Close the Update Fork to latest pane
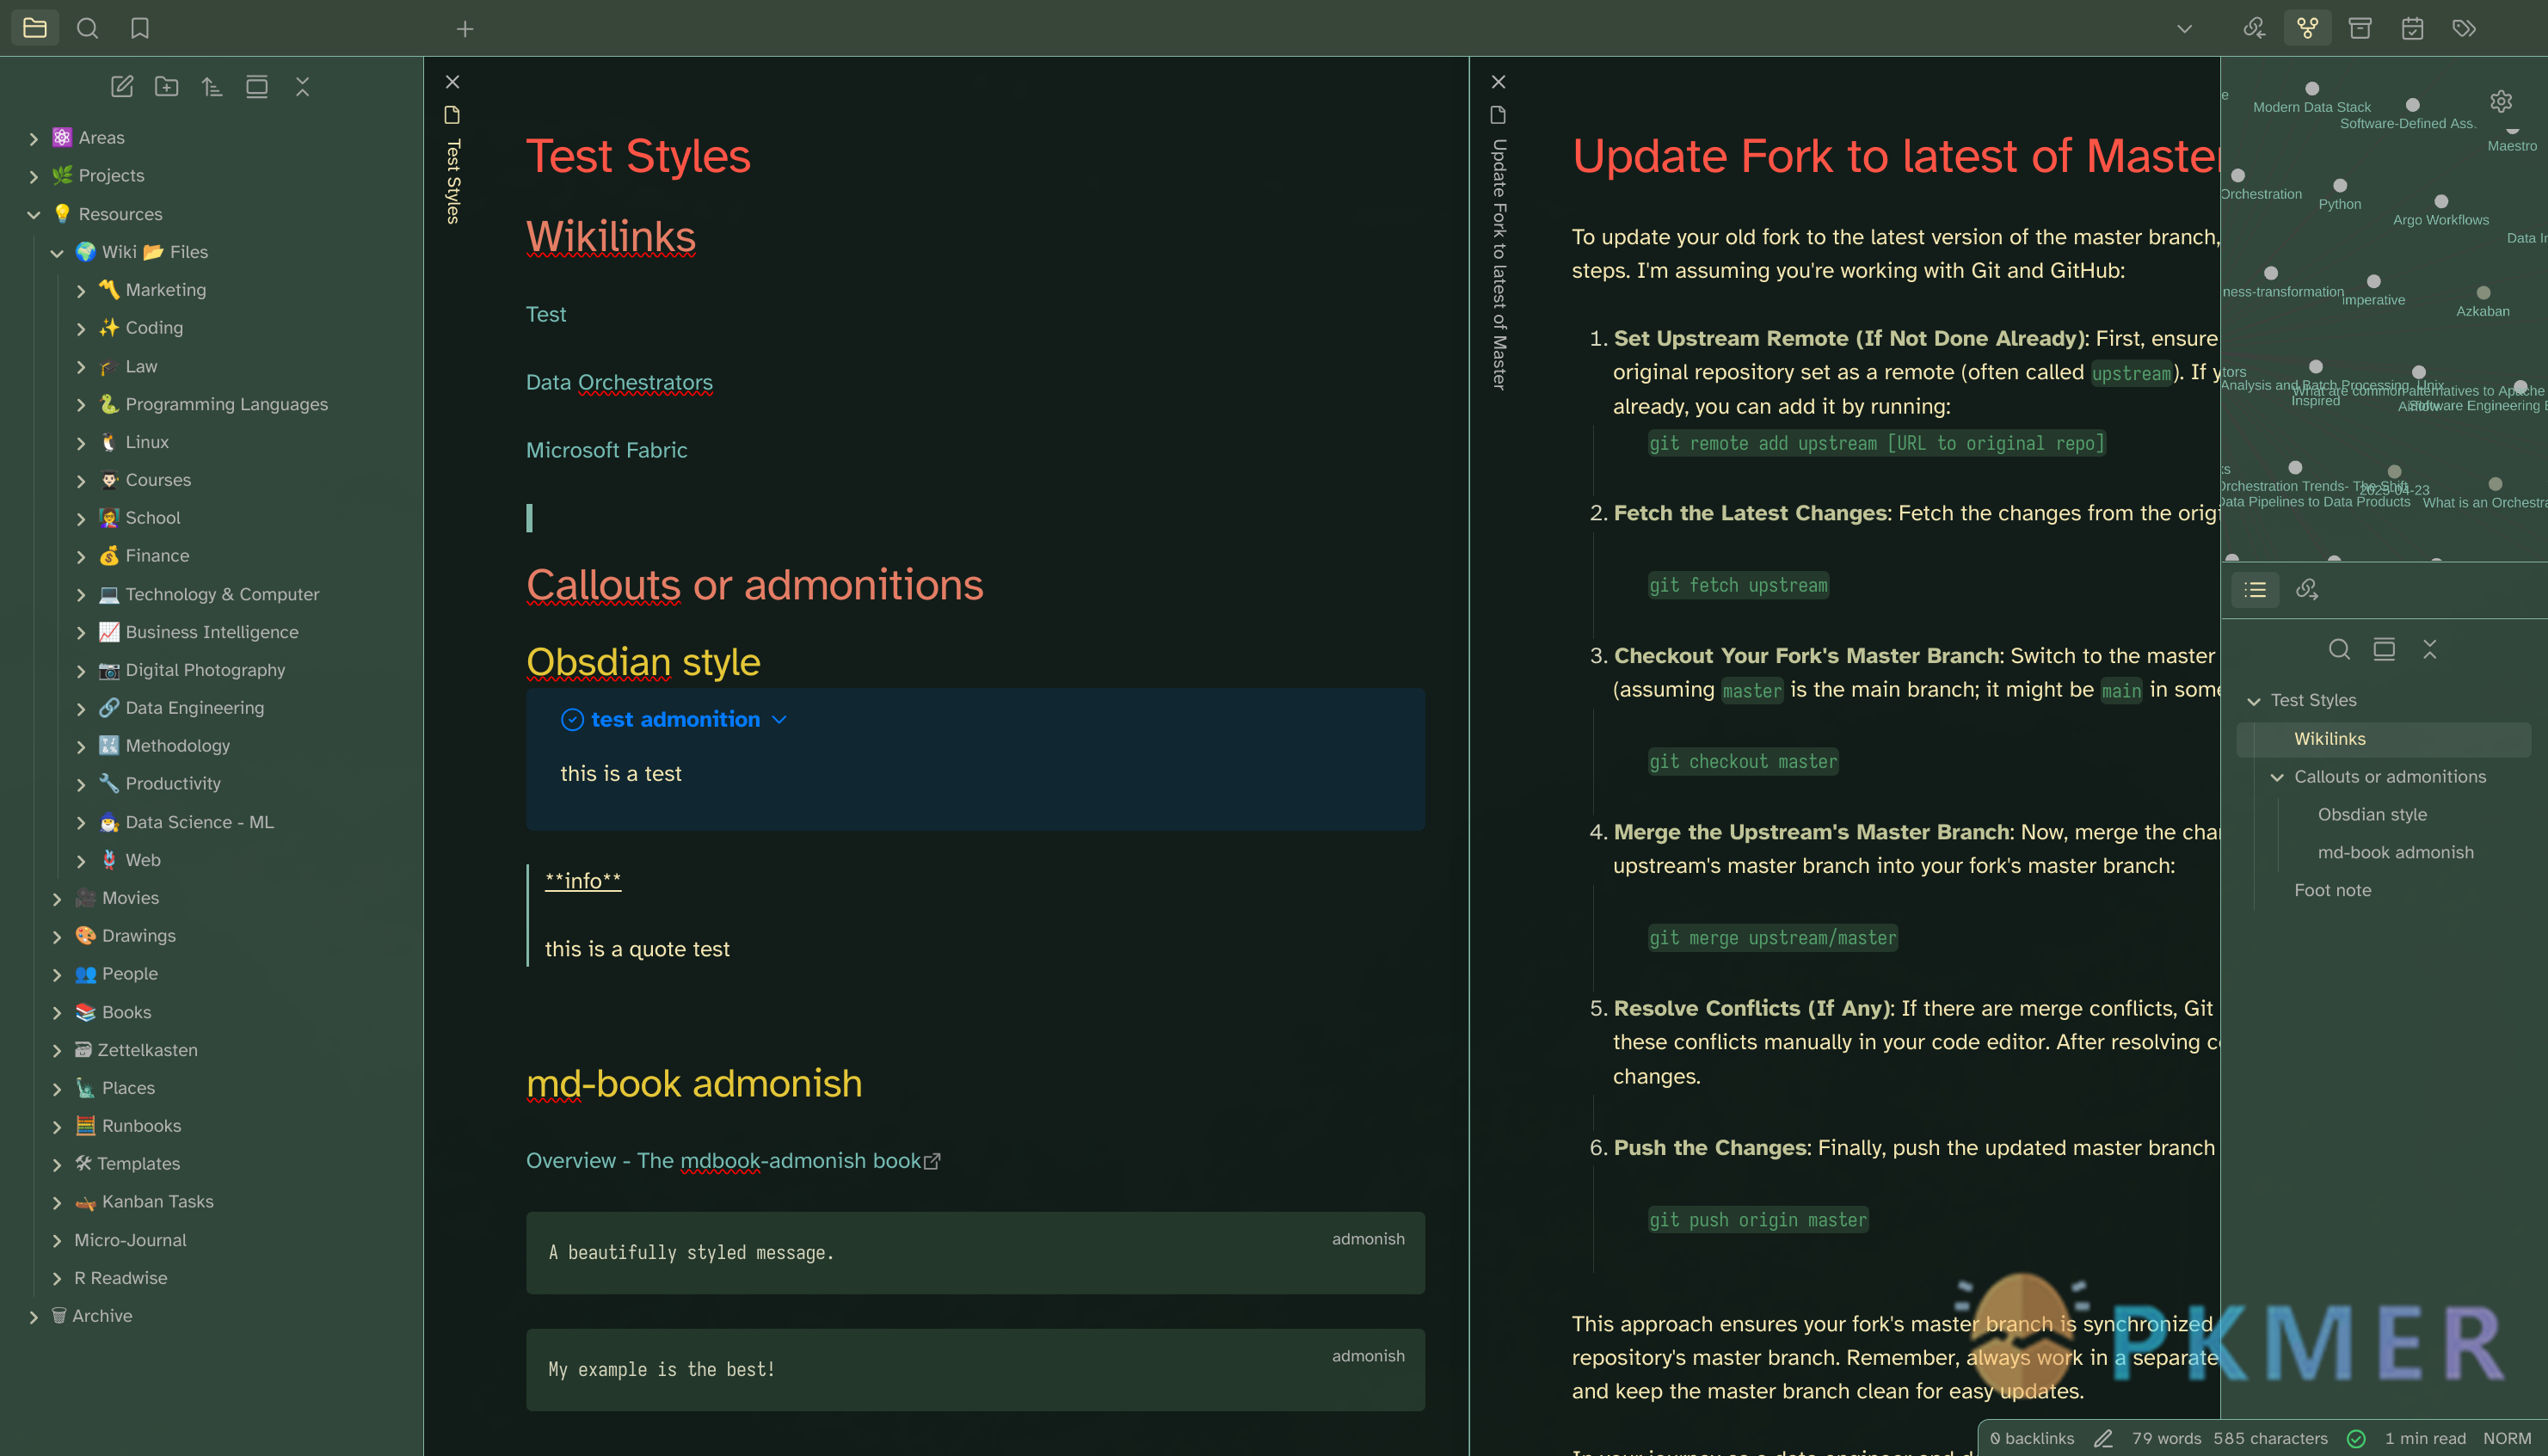The width and height of the screenshot is (2548, 1456). pyautogui.click(x=1498, y=82)
